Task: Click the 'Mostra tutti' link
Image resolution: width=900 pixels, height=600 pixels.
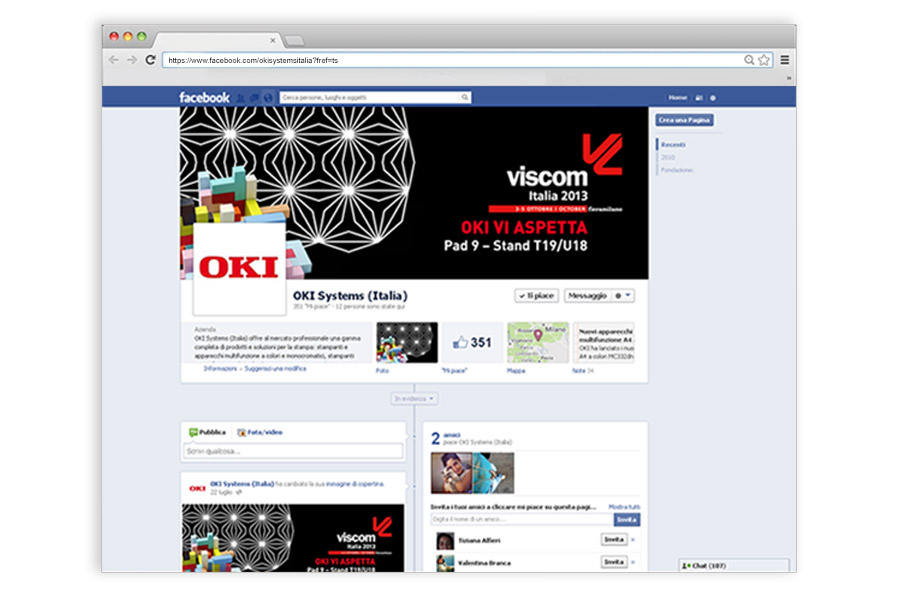Action: (624, 508)
